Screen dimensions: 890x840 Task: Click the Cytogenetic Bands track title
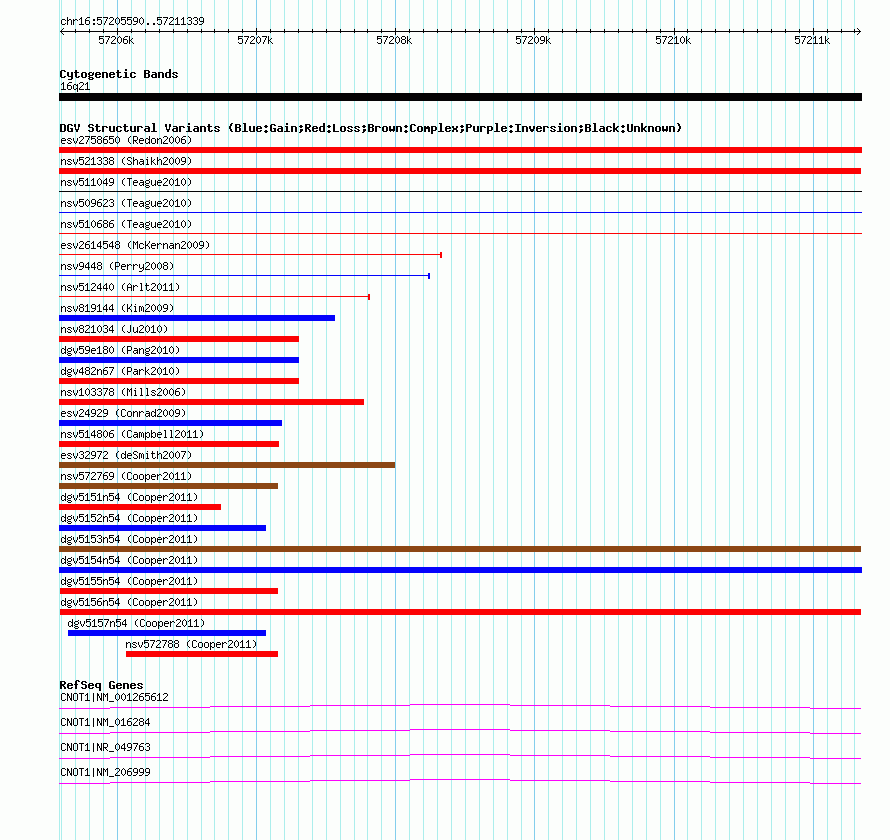pyautogui.click(x=119, y=74)
